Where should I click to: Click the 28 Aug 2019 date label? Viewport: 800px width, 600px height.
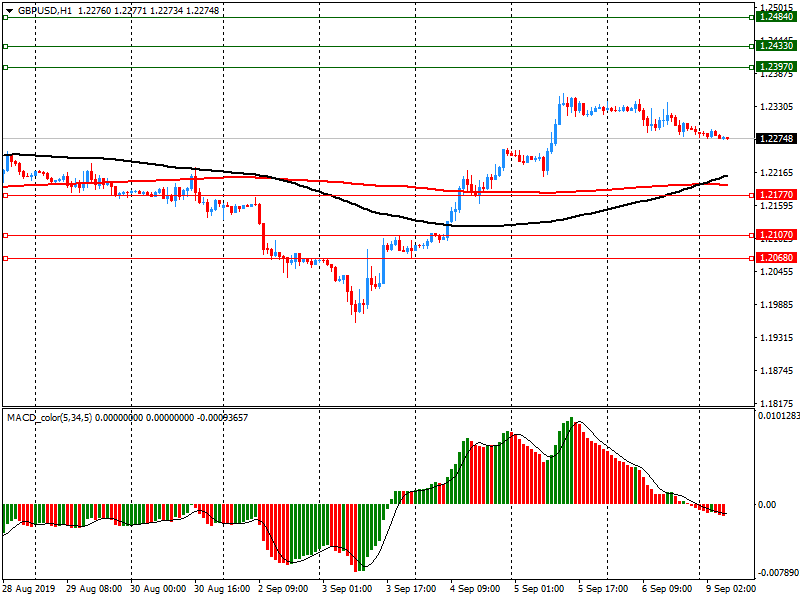29,589
